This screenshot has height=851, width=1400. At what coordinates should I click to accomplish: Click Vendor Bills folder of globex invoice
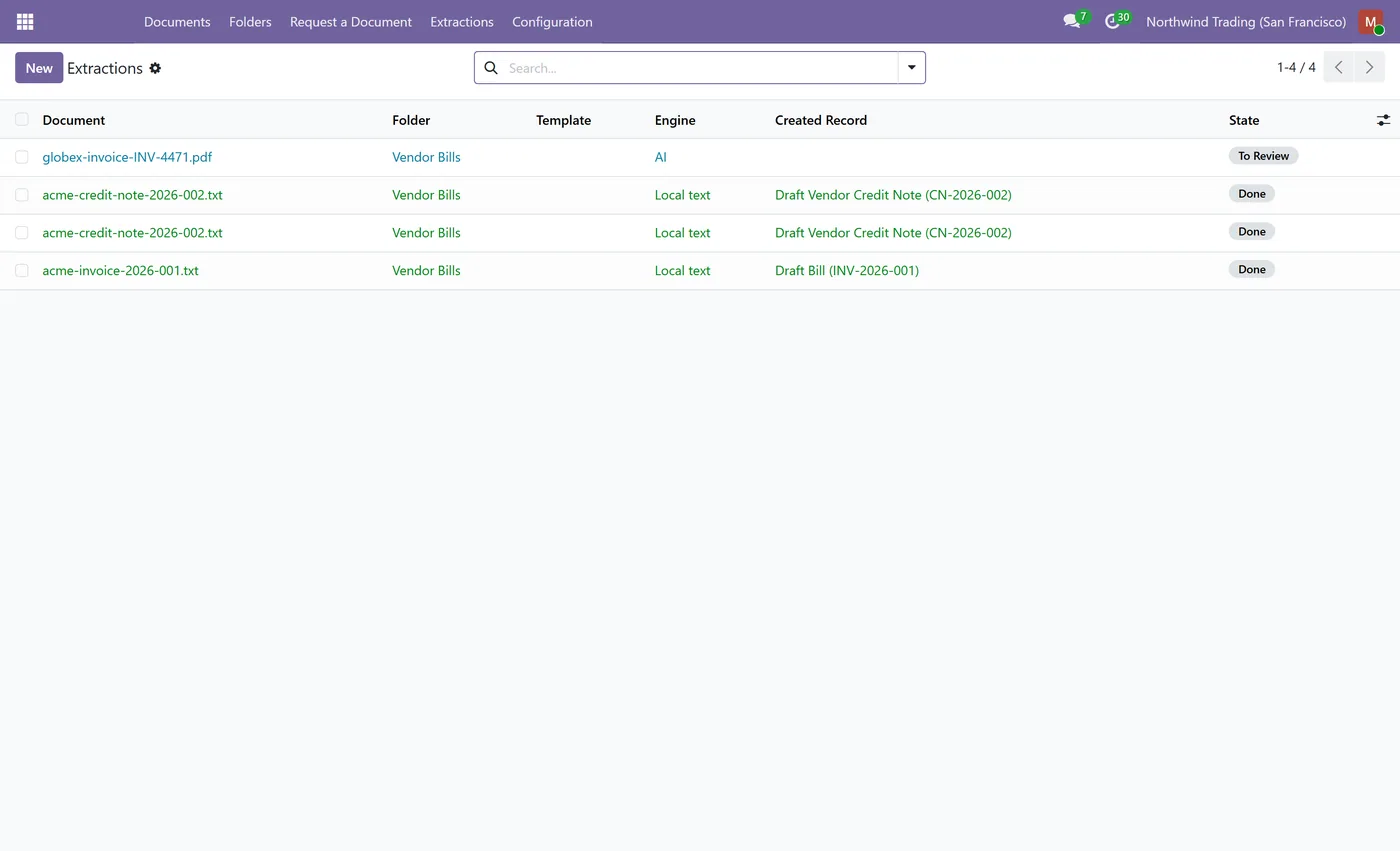tap(426, 157)
